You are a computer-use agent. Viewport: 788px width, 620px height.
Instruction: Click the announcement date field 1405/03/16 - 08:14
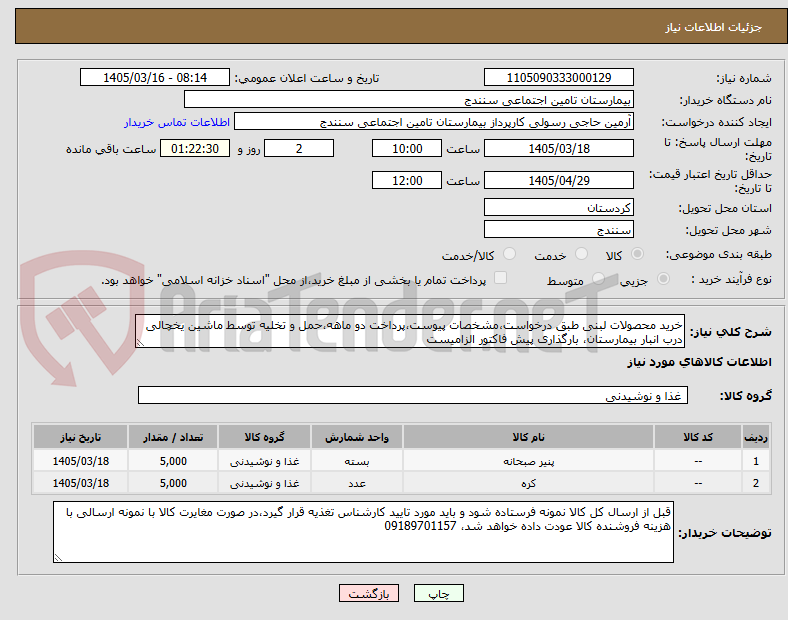pos(155,77)
